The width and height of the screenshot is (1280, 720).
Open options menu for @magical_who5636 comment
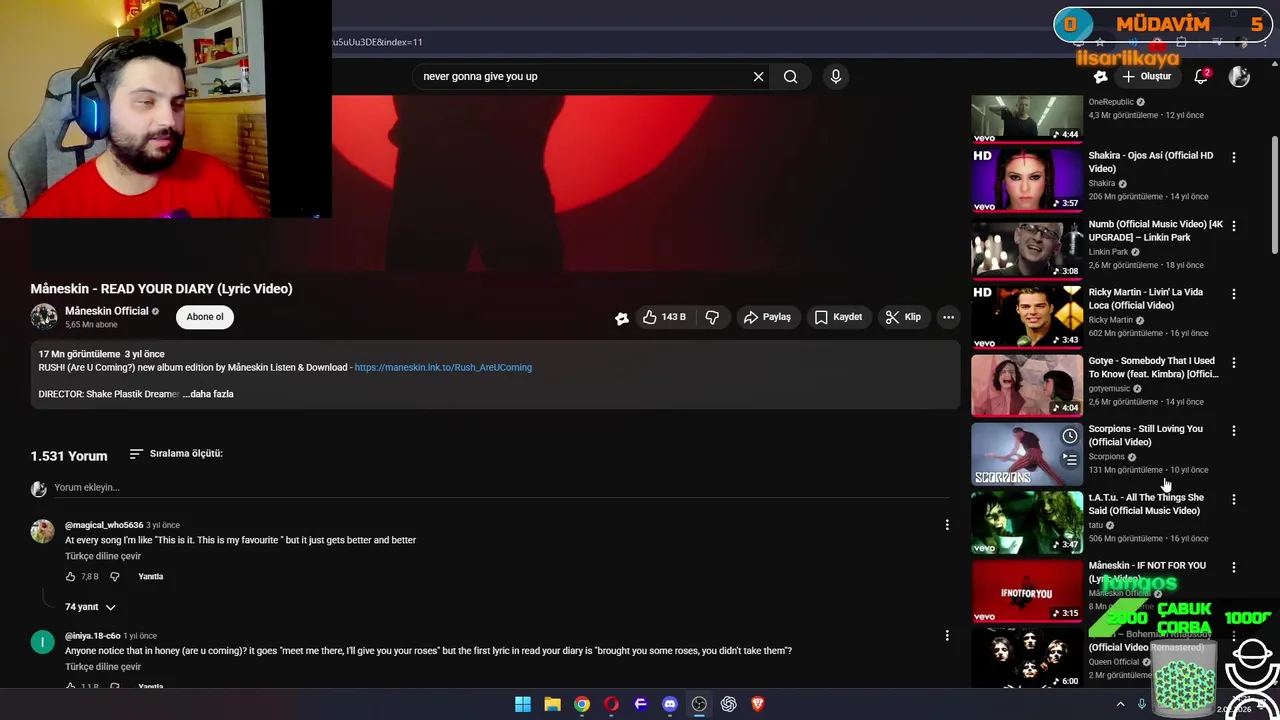coord(947,525)
